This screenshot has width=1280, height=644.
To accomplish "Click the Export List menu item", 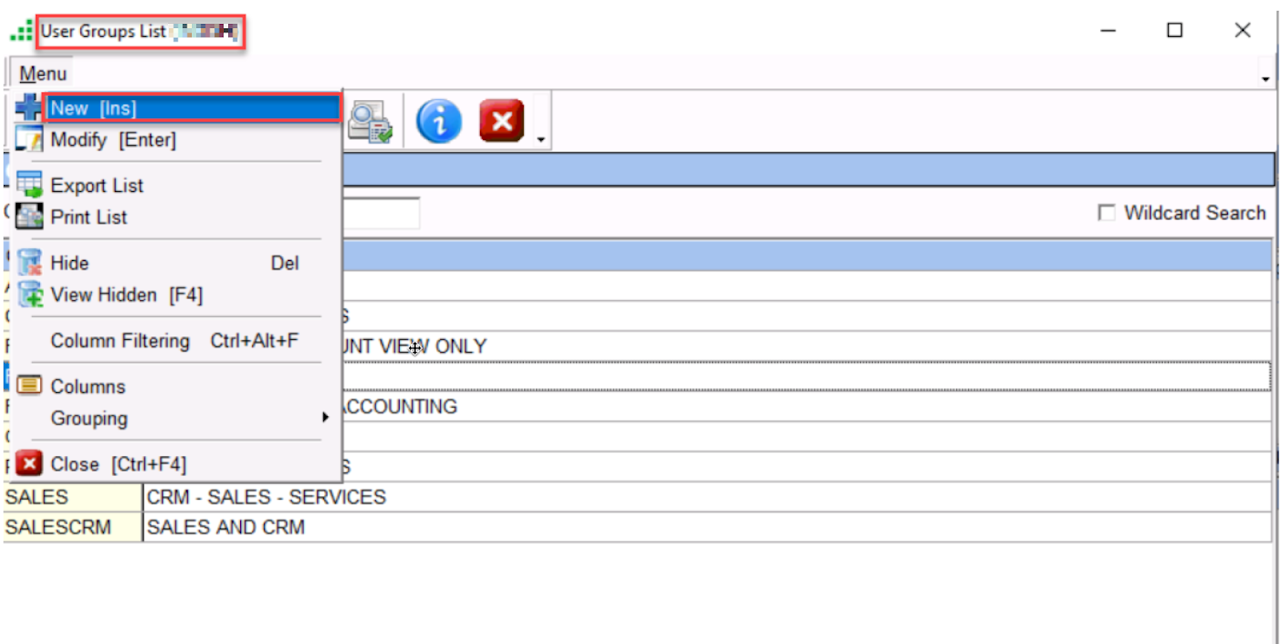I will click(97, 186).
